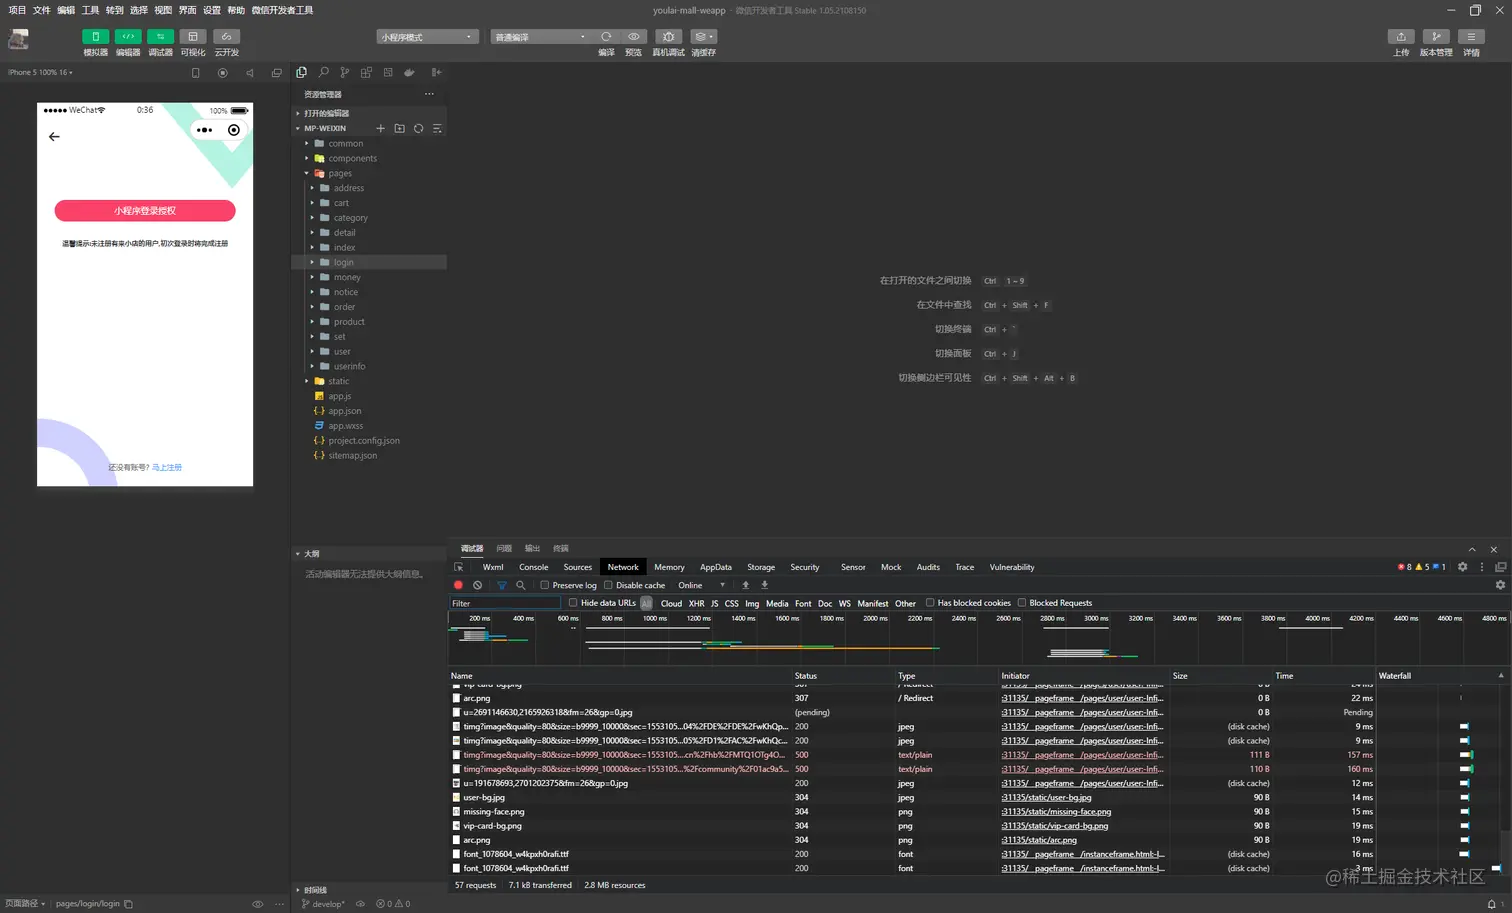The height and width of the screenshot is (913, 1512).
Task: Collapse all folders in explorer
Action: click(437, 128)
